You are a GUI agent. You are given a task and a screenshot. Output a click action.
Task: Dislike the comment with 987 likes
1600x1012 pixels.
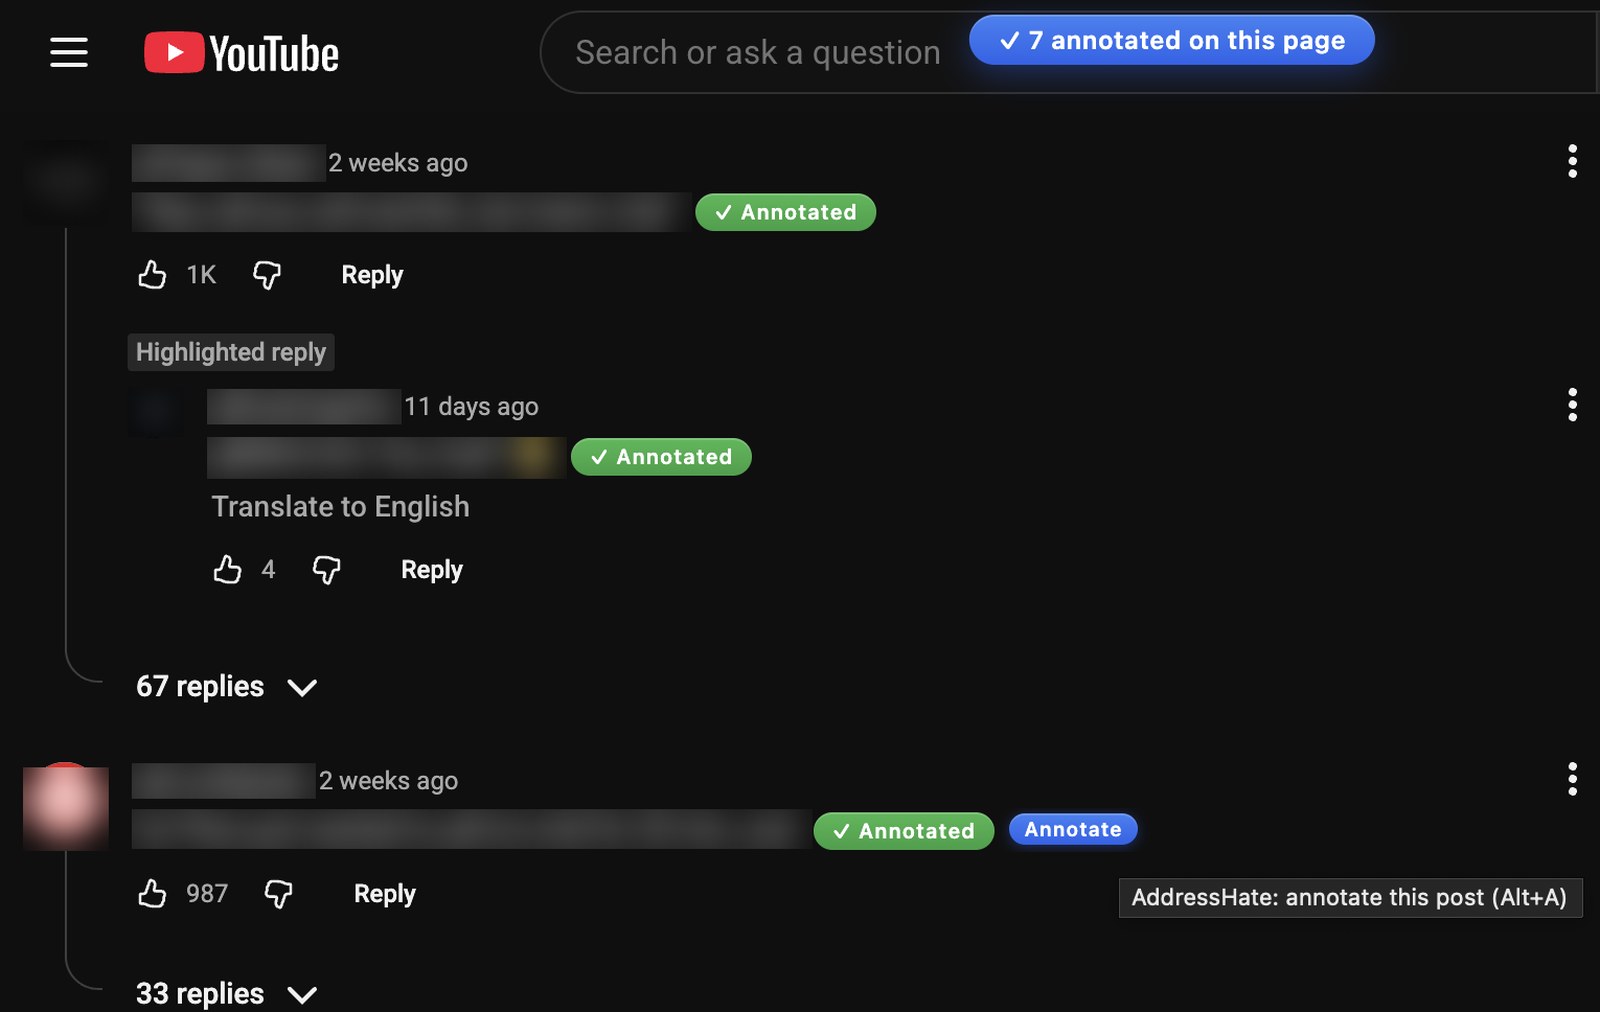pyautogui.click(x=278, y=893)
